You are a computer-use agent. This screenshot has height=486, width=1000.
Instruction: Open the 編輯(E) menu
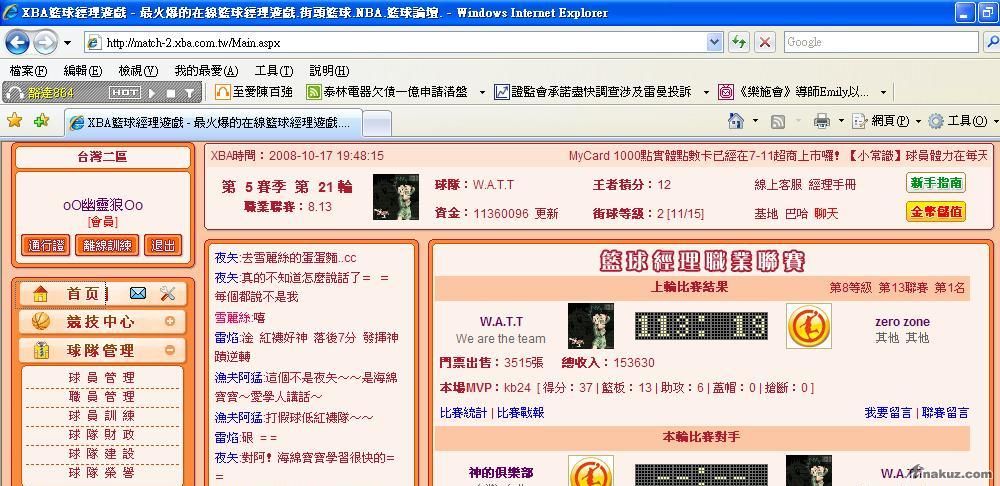tap(83, 71)
